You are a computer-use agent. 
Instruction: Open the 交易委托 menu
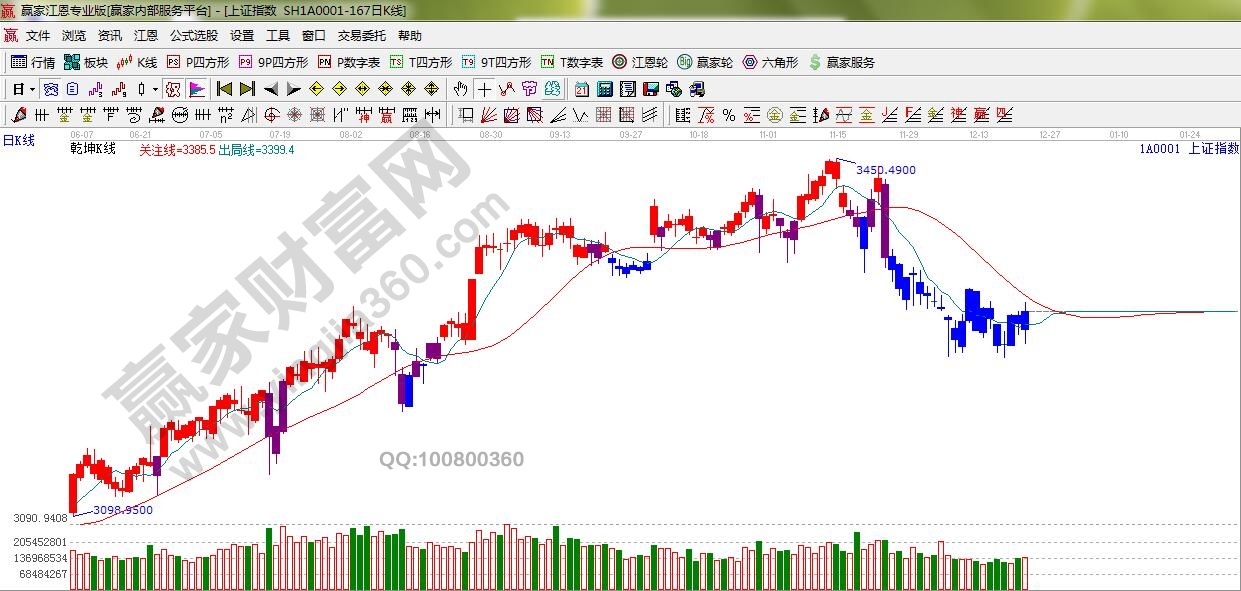click(361, 36)
